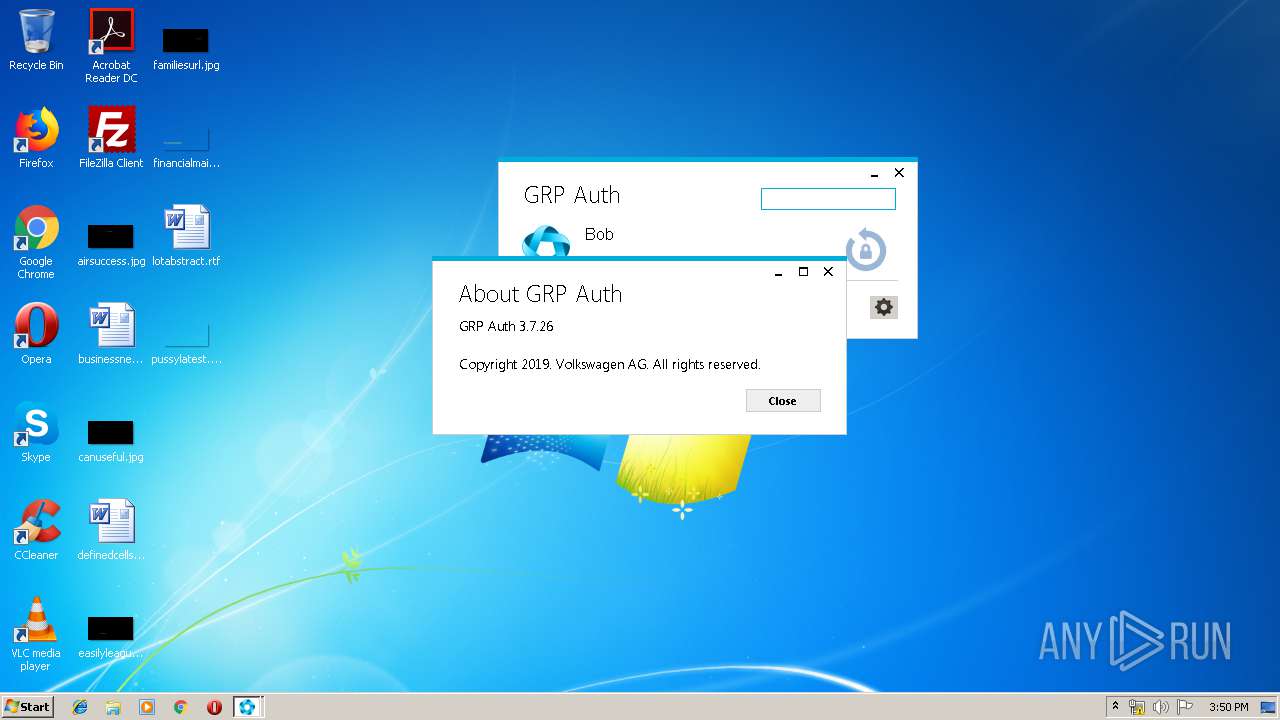This screenshot has height=720, width=1280.
Task: Open network status tray icon
Action: pos(1137,707)
